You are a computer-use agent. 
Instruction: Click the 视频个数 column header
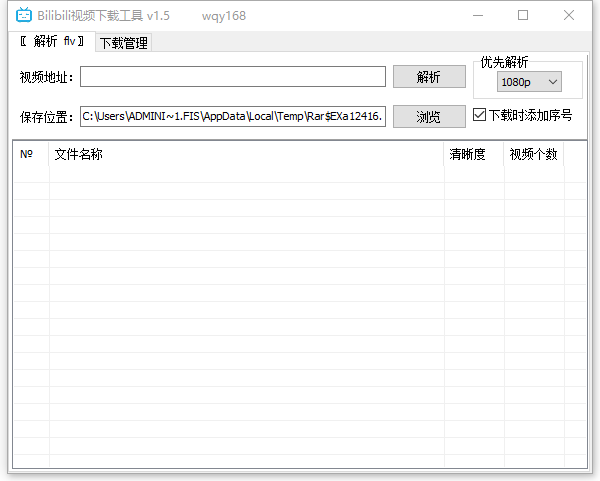[533, 154]
